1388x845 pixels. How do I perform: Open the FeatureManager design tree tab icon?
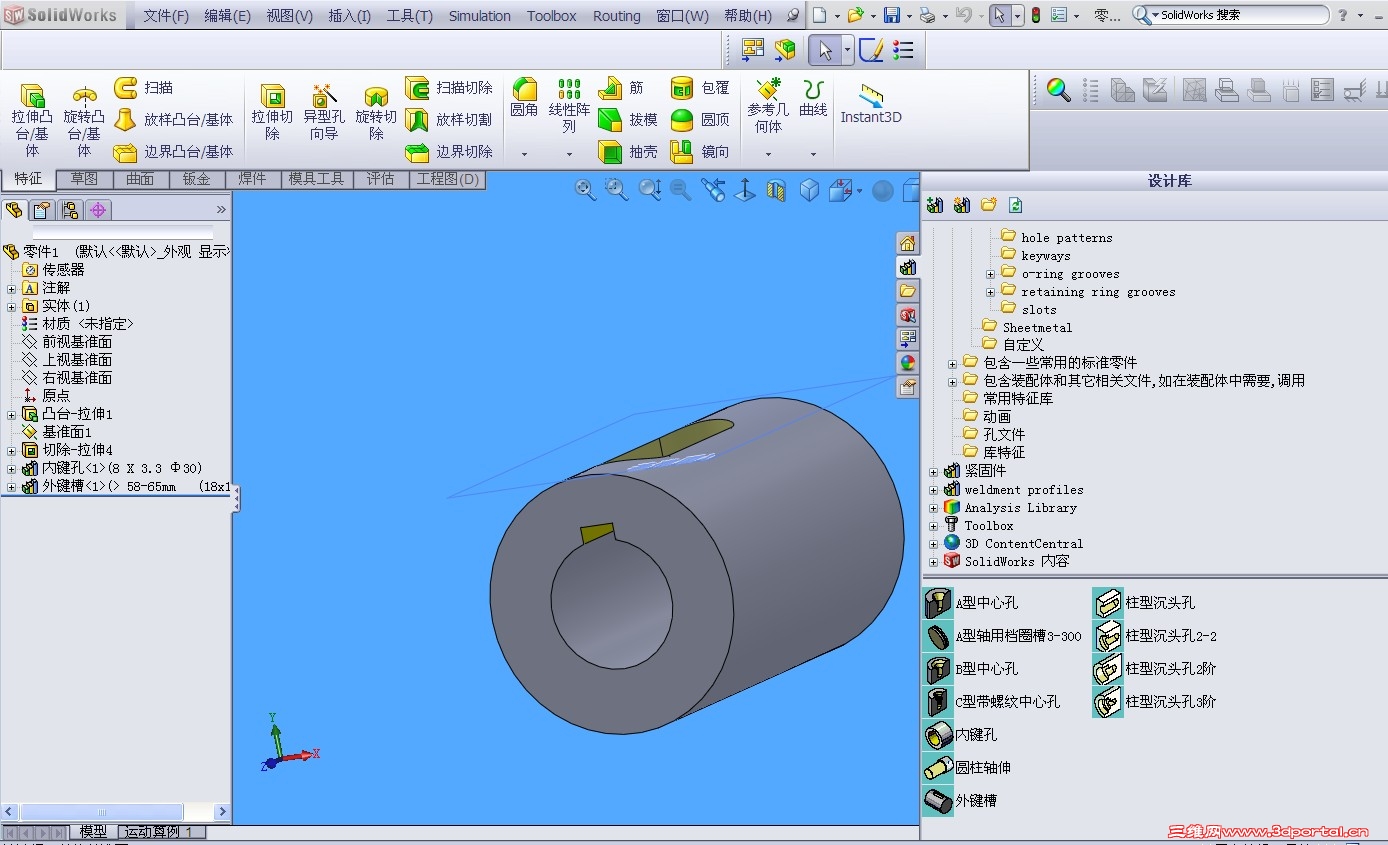tap(14, 210)
